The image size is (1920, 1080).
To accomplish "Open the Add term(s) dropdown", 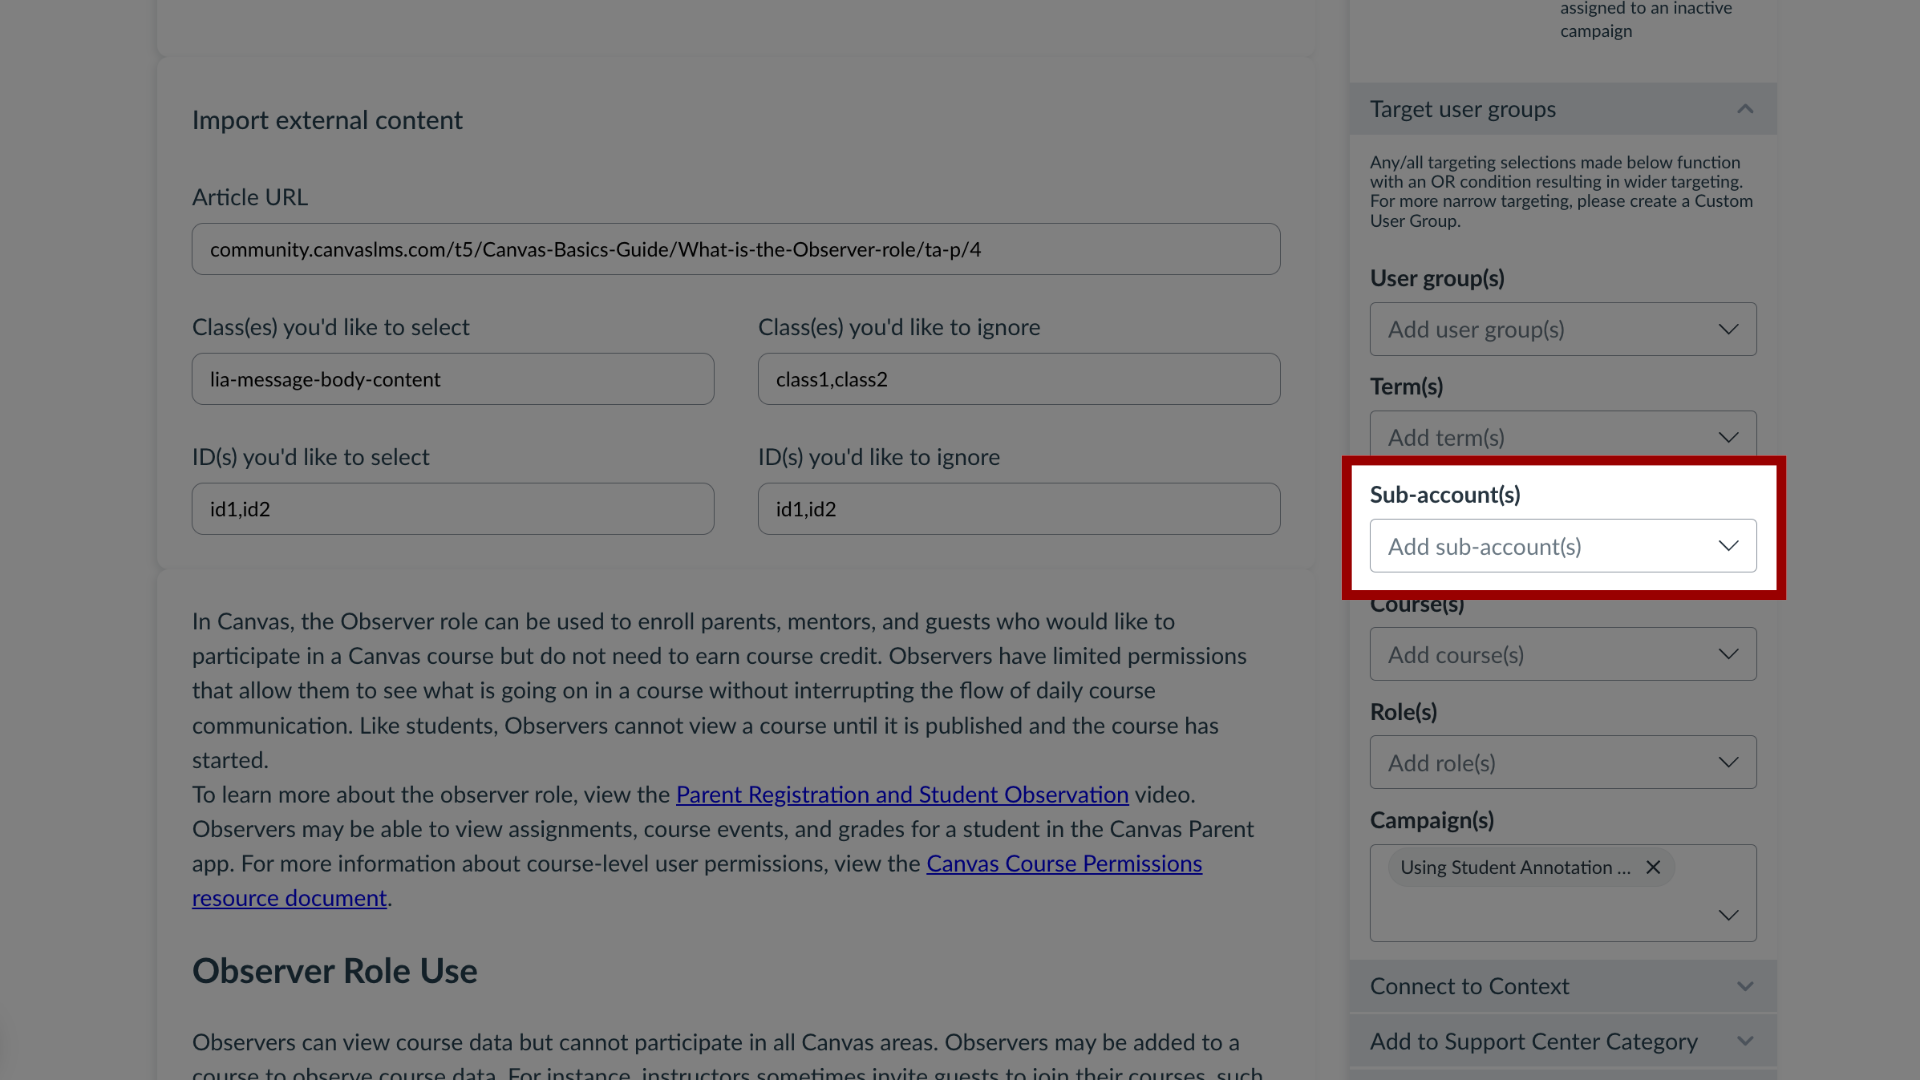I will [1563, 436].
